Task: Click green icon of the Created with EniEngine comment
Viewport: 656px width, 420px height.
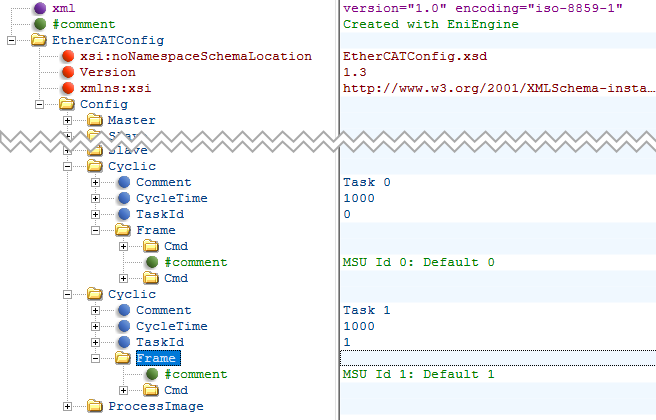Action: pyautogui.click(x=40, y=24)
